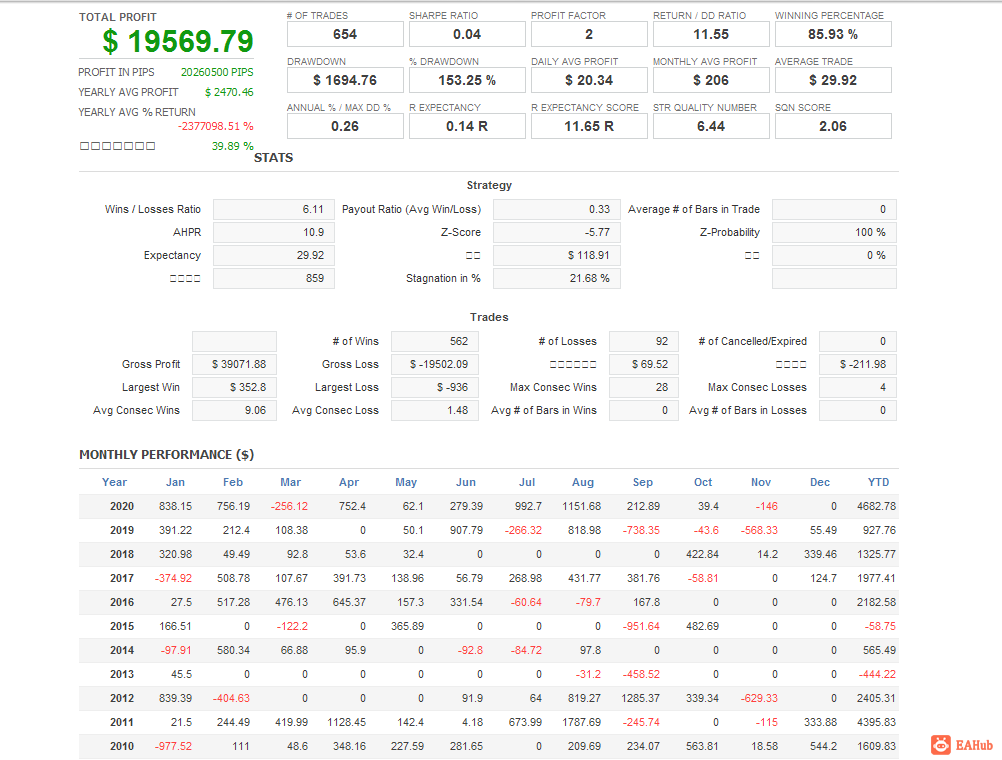Click the # of Trades value 654
The image size is (1002, 760).
[x=345, y=35]
